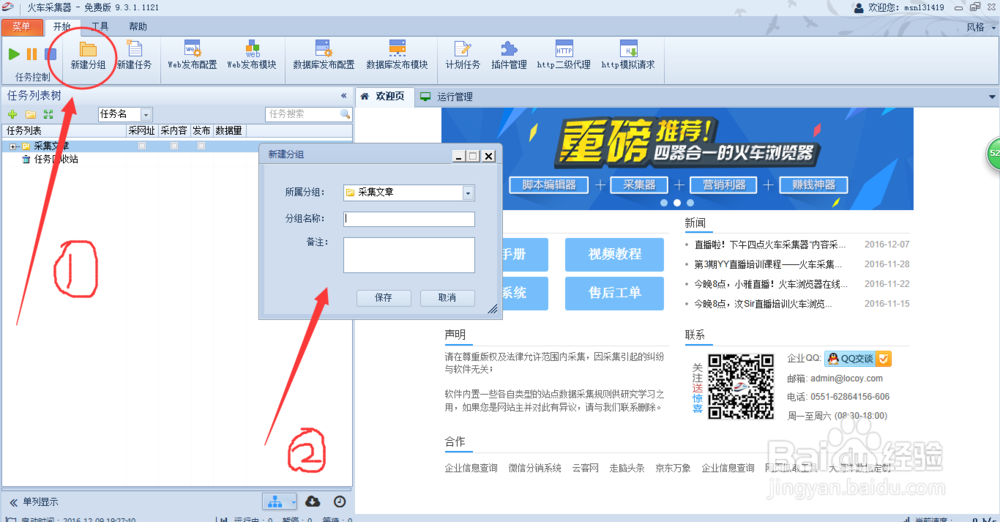The height and width of the screenshot is (522, 1000).
Task: Toggle the 采内容 checkbox for 采集文章
Action: tap(173, 146)
